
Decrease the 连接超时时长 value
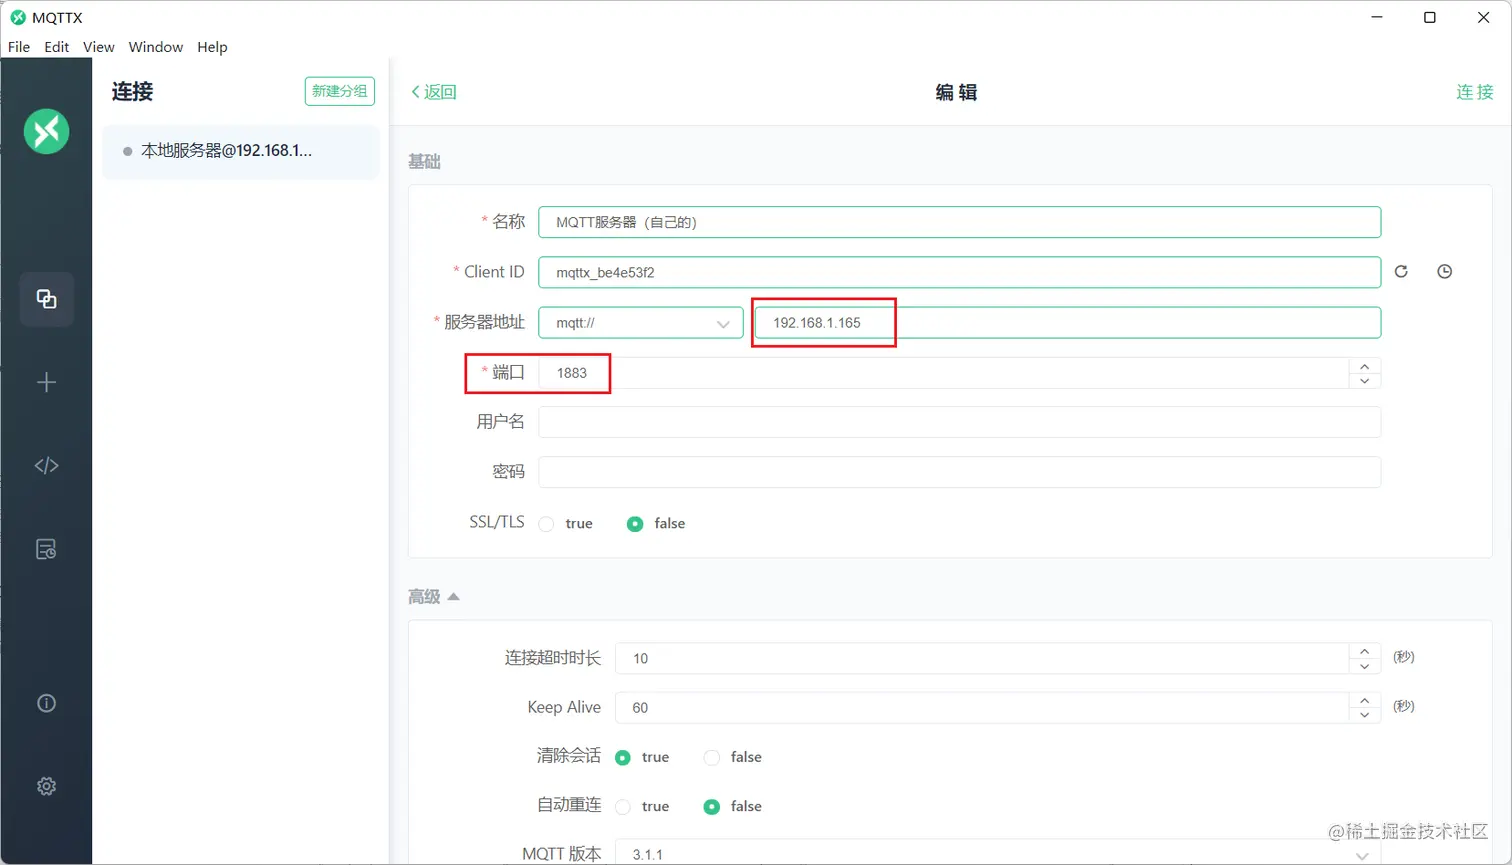[1365, 666]
